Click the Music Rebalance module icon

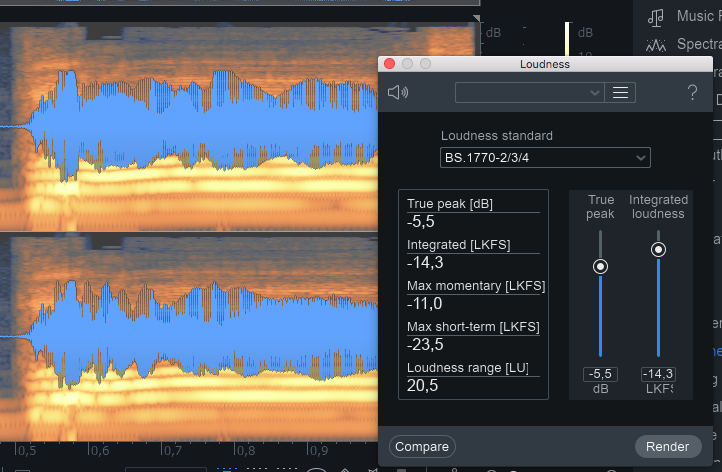[x=656, y=17]
